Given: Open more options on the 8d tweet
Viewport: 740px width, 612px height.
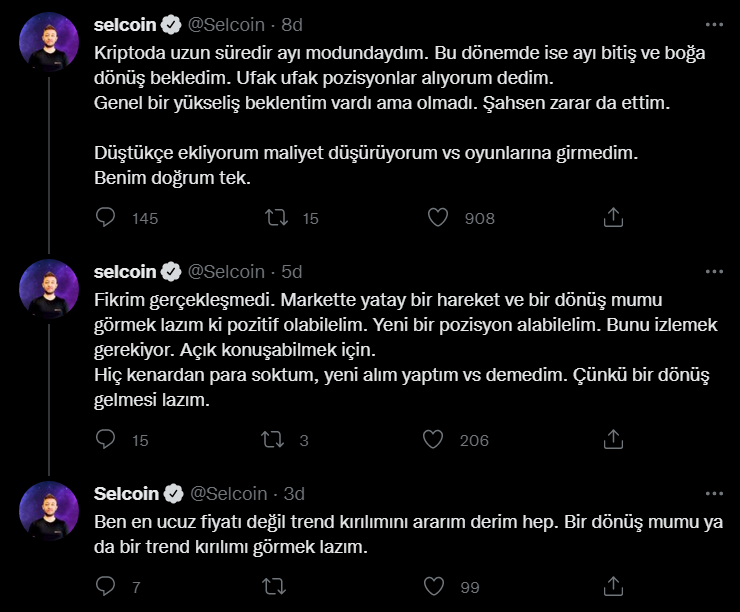Looking at the screenshot, I should pyautogui.click(x=713, y=24).
